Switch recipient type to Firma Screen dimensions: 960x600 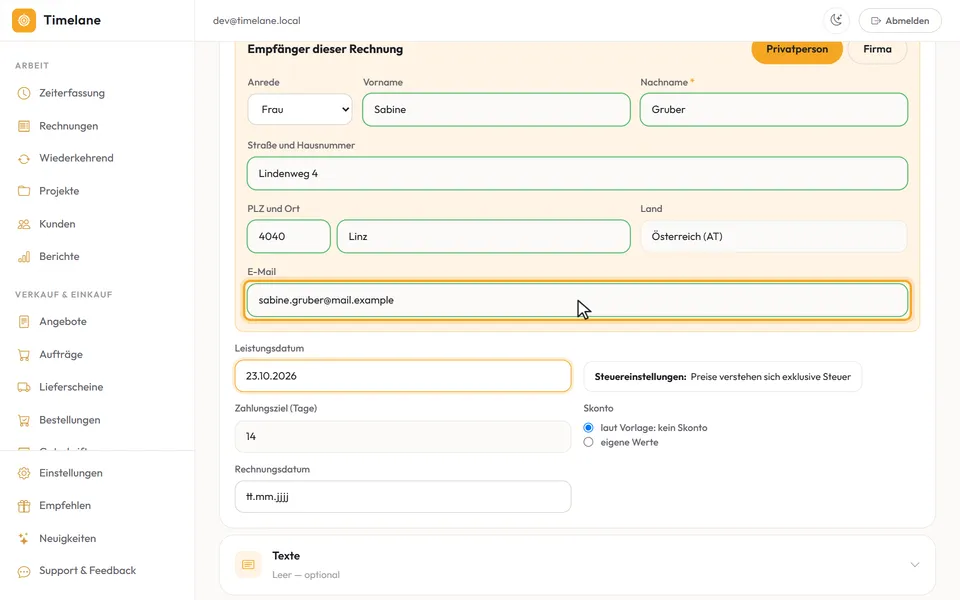click(877, 49)
